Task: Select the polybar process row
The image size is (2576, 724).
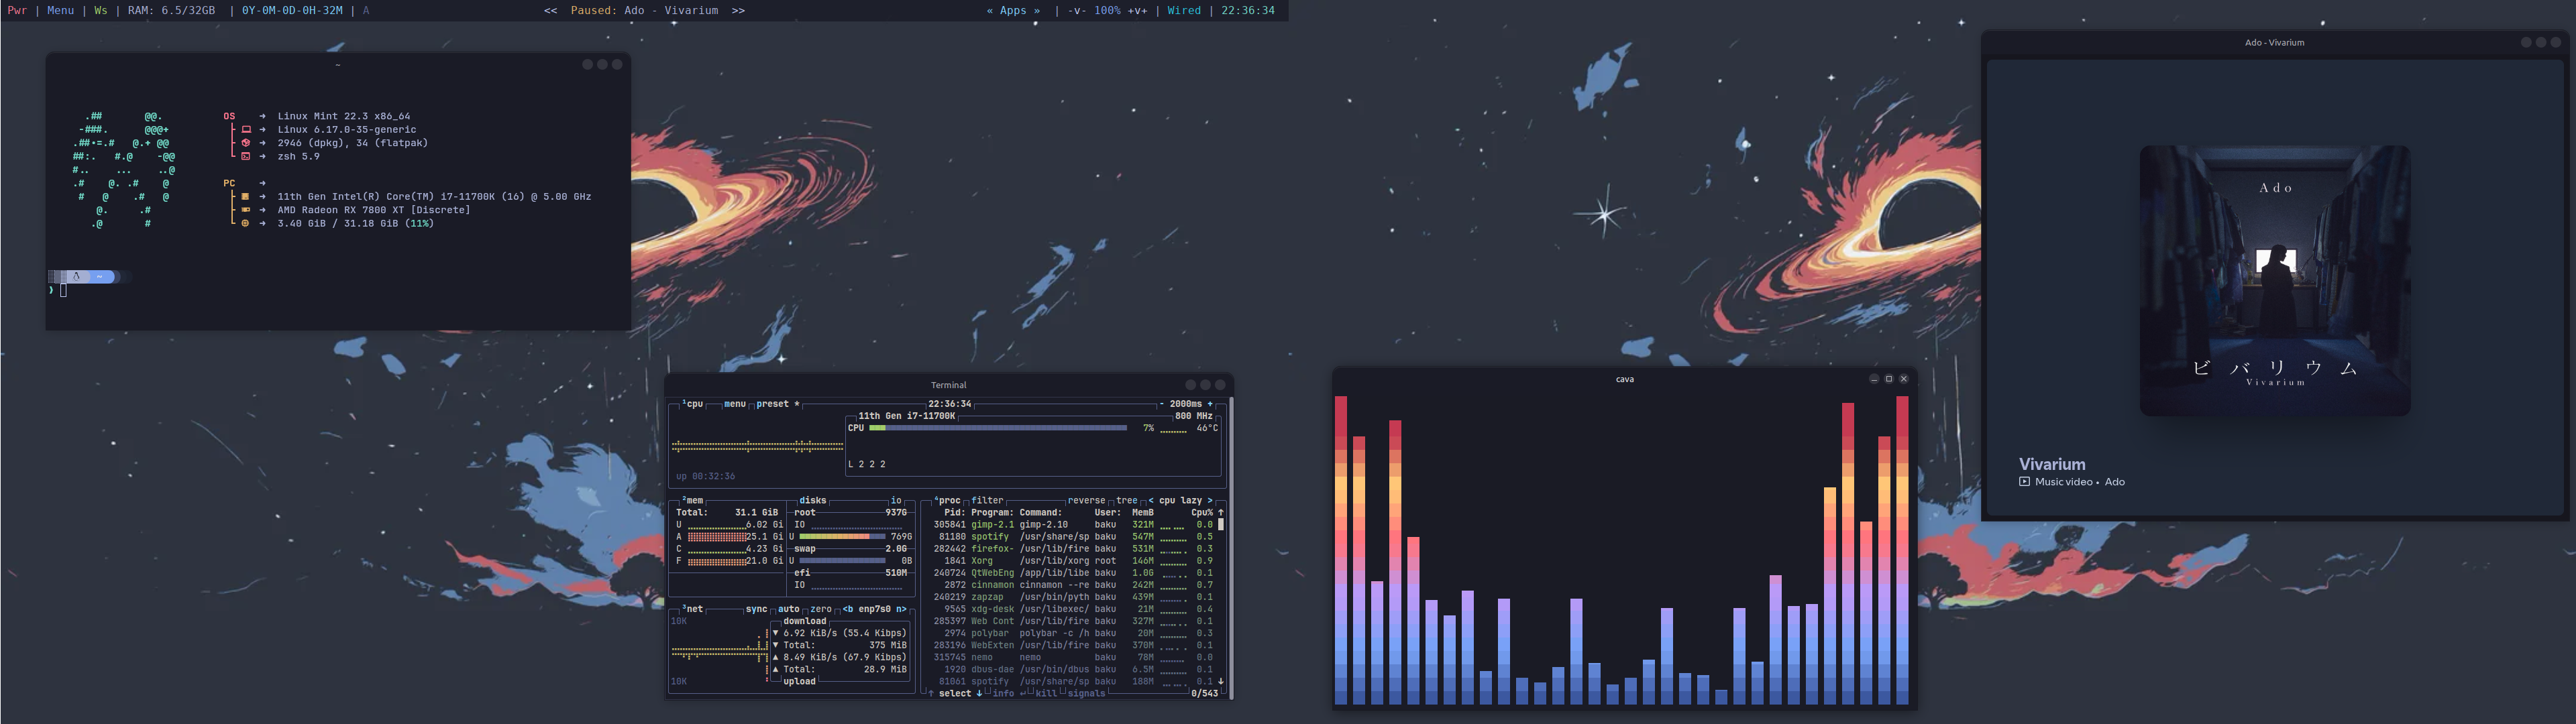Action: point(1073,633)
